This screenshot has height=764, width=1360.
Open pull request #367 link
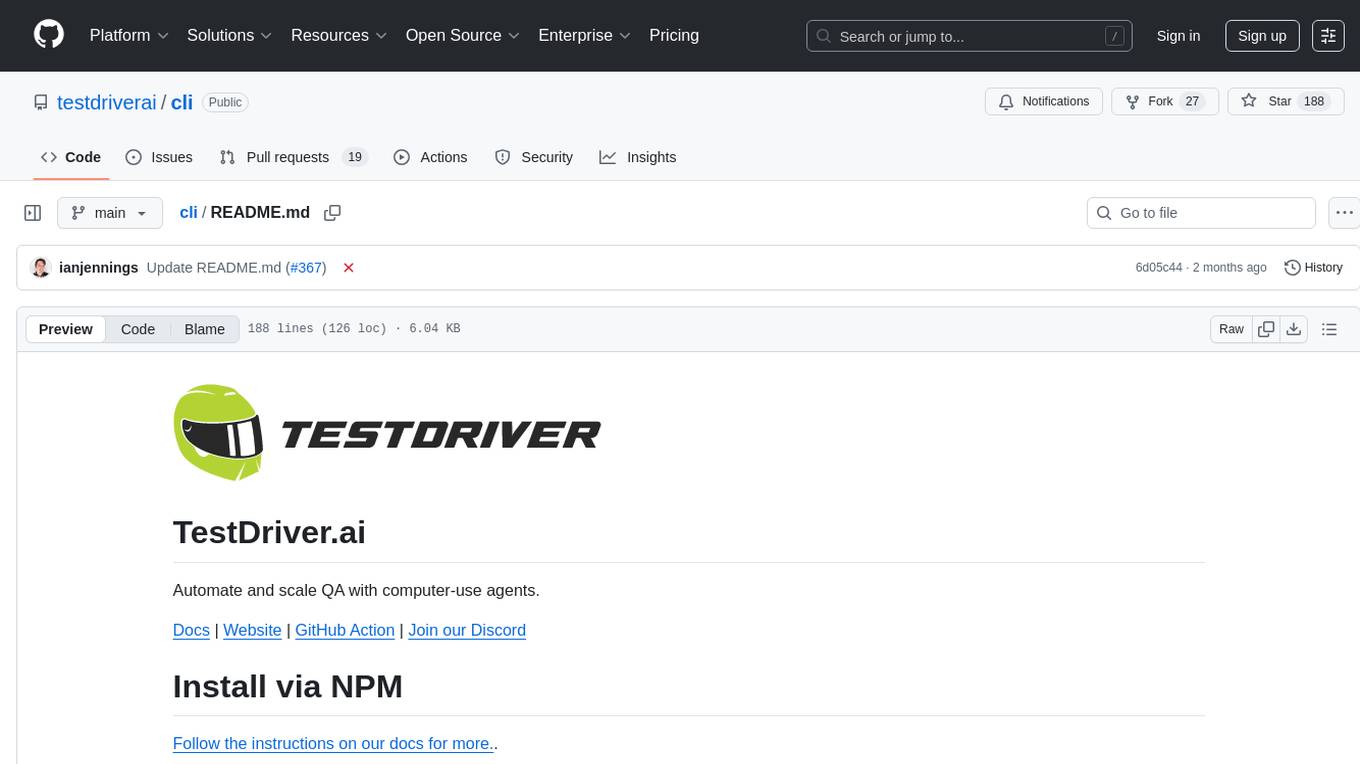click(x=306, y=268)
